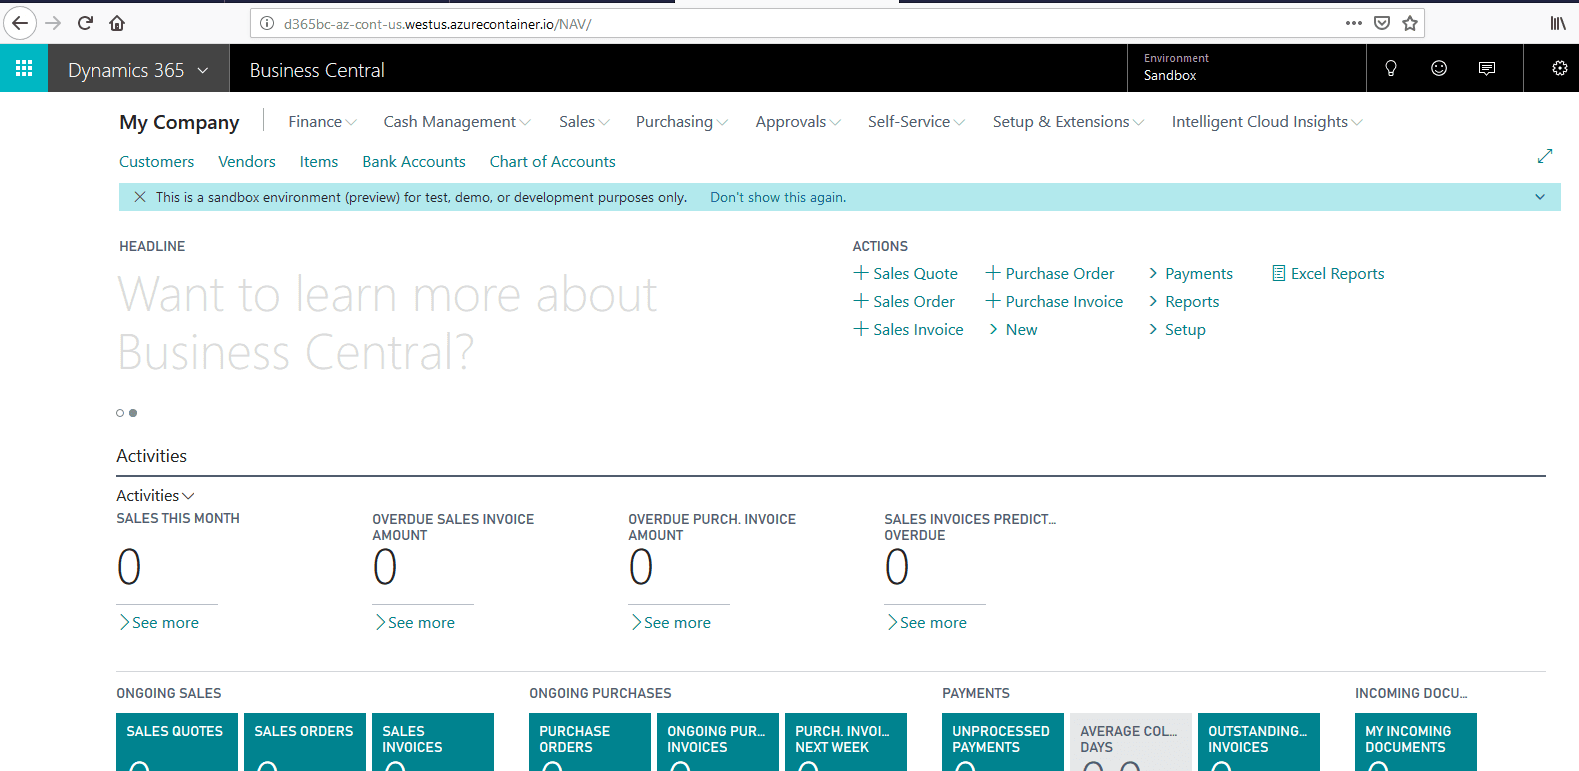
Task: Expand the page with the diagonal arrows icon
Action: pyautogui.click(x=1545, y=156)
